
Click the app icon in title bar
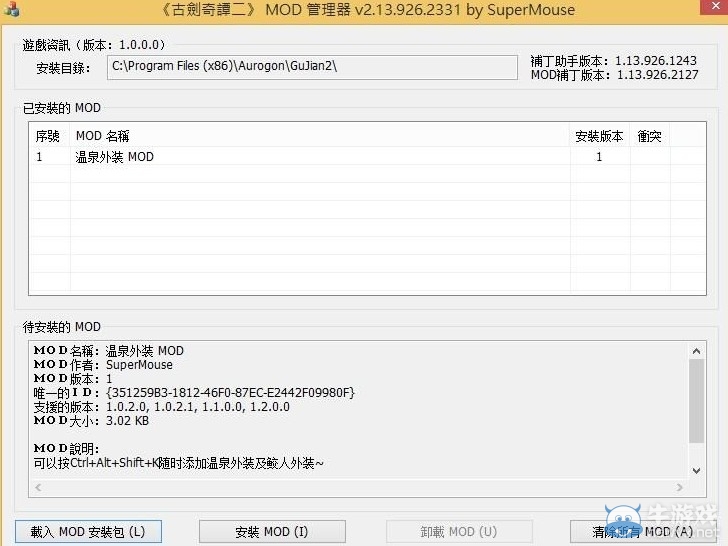tap(11, 9)
